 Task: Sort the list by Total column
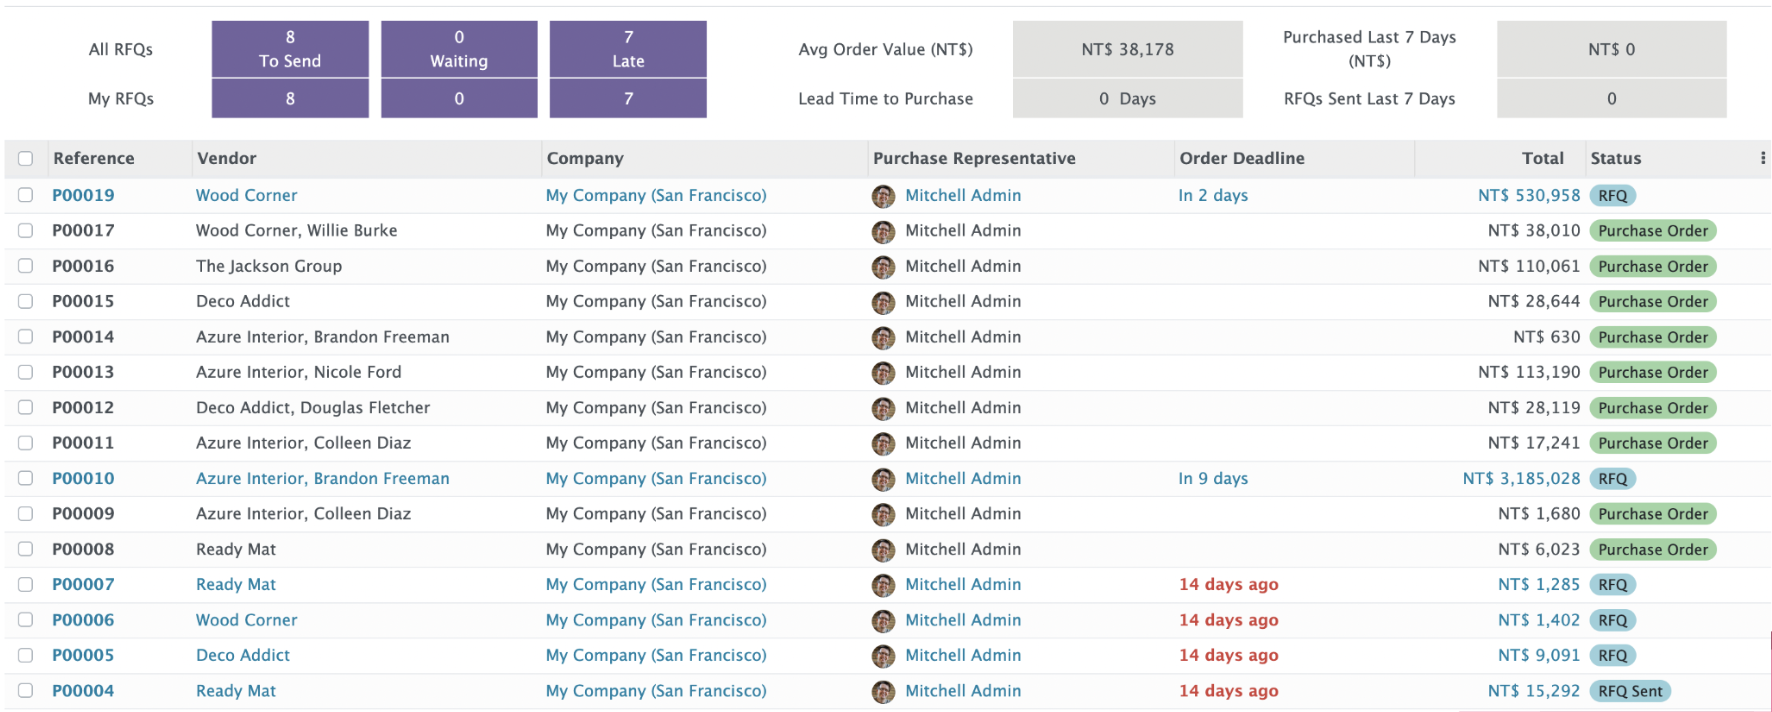[1542, 158]
